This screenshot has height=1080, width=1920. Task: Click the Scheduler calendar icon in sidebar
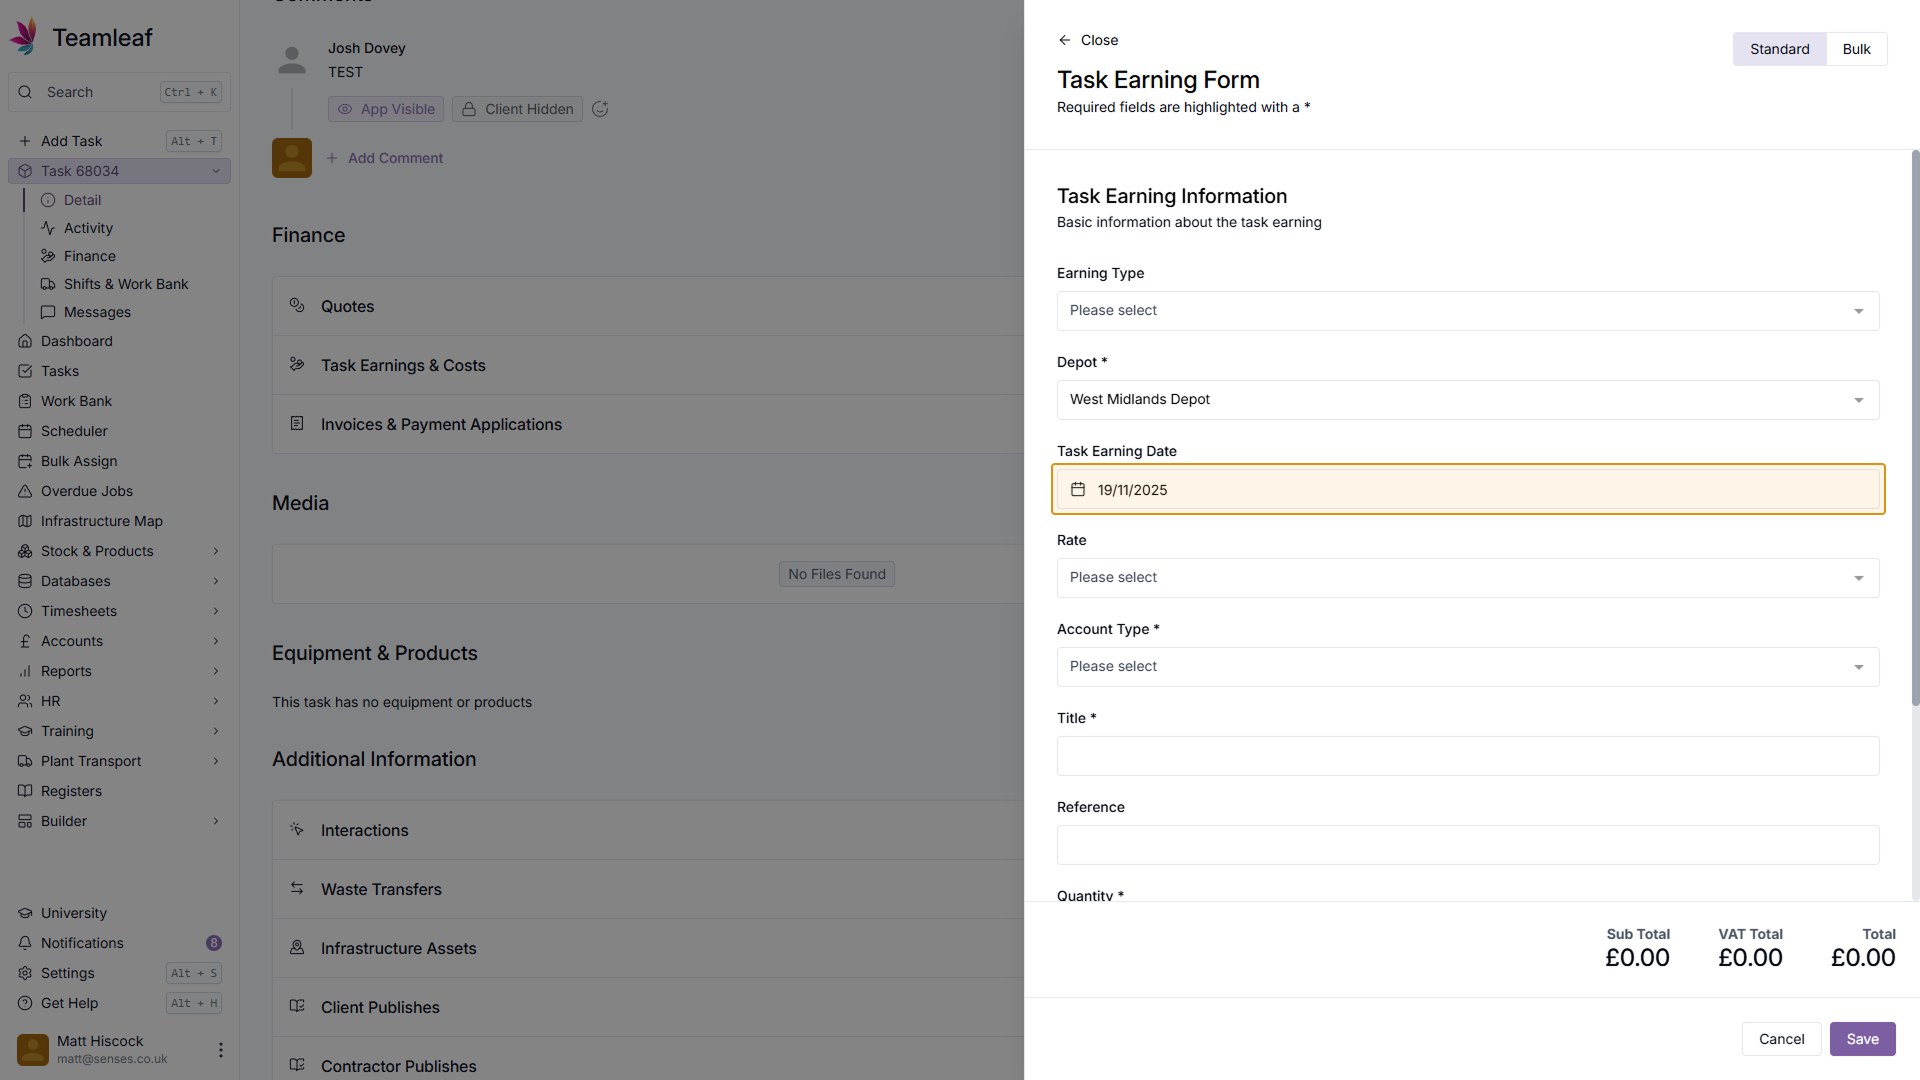[25, 431]
